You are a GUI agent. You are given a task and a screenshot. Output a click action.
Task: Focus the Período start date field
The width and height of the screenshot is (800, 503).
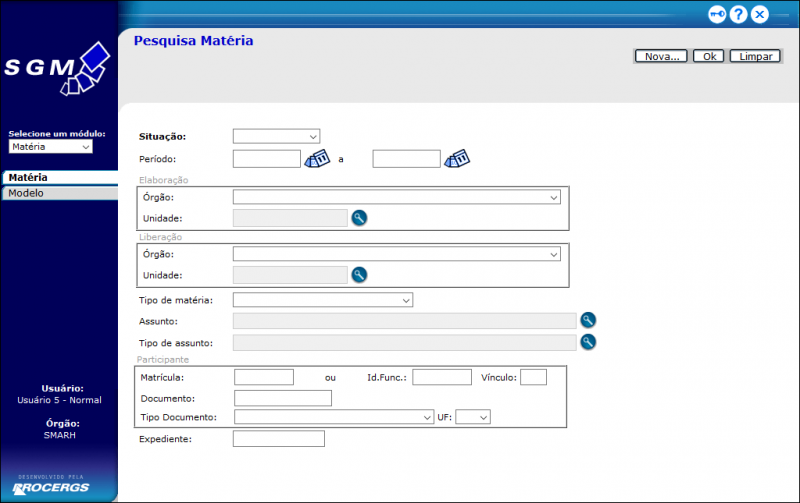tap(267, 159)
